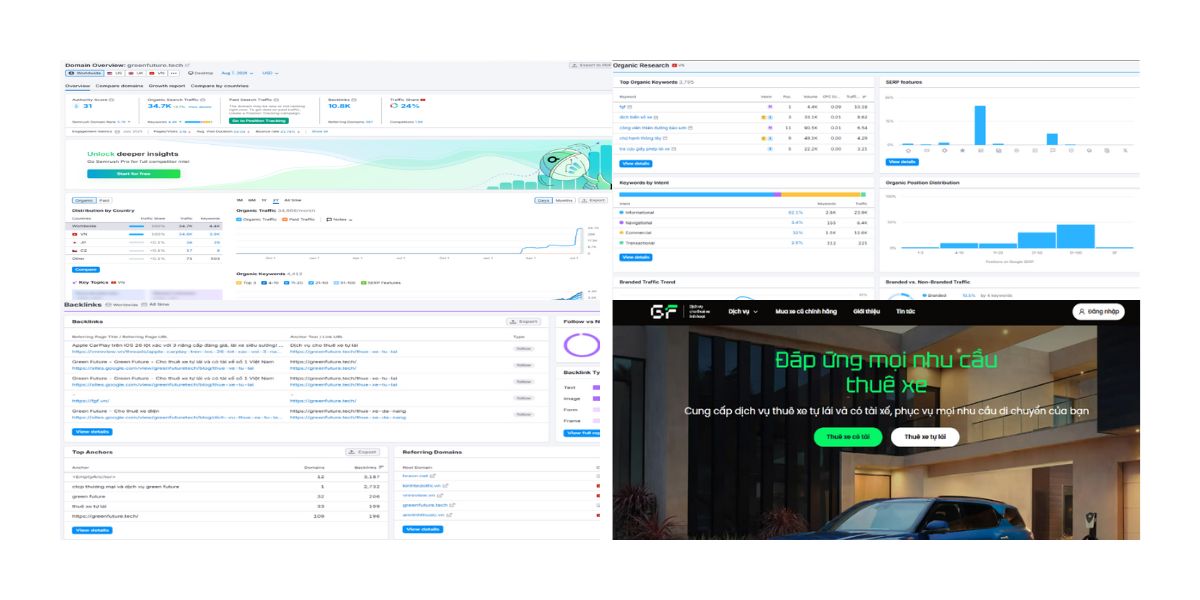Click Engagement metrics info icon
The width and height of the screenshot is (1200, 600).
point(116,130)
